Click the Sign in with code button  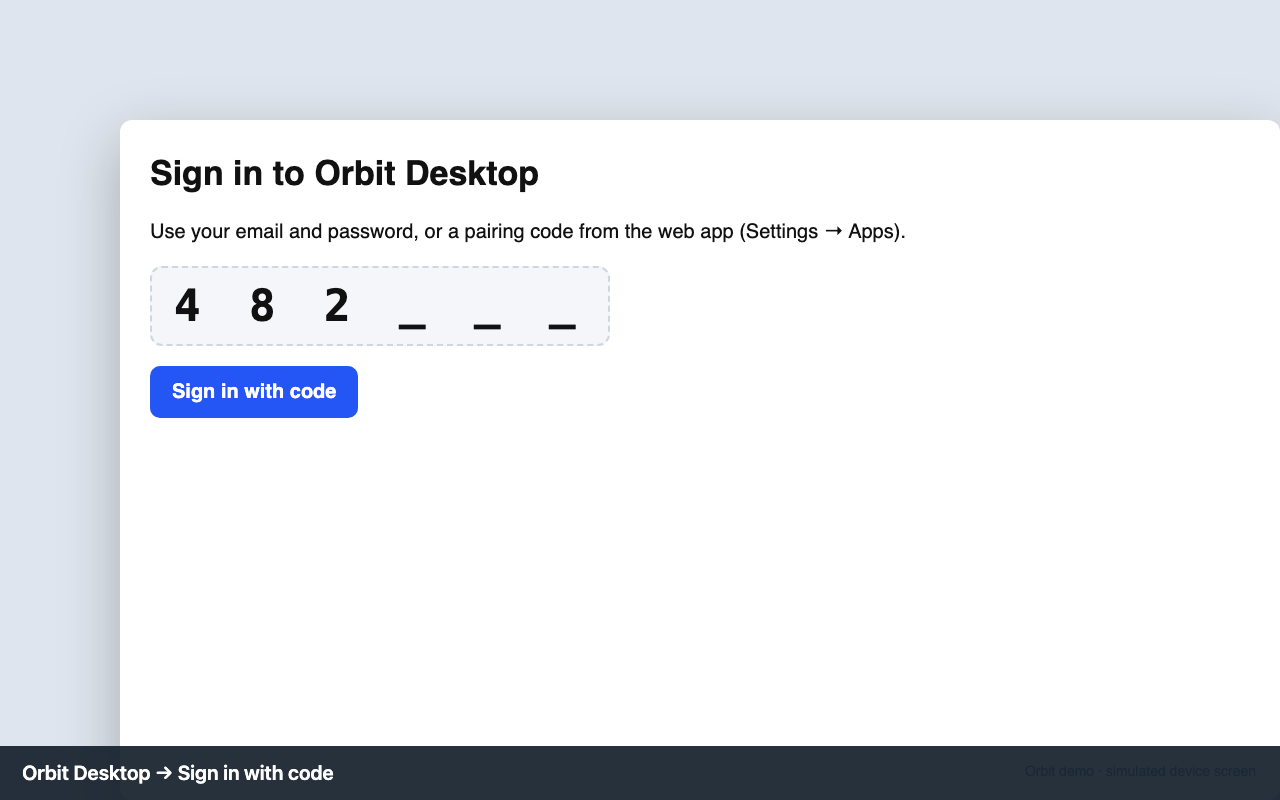pyautogui.click(x=254, y=392)
